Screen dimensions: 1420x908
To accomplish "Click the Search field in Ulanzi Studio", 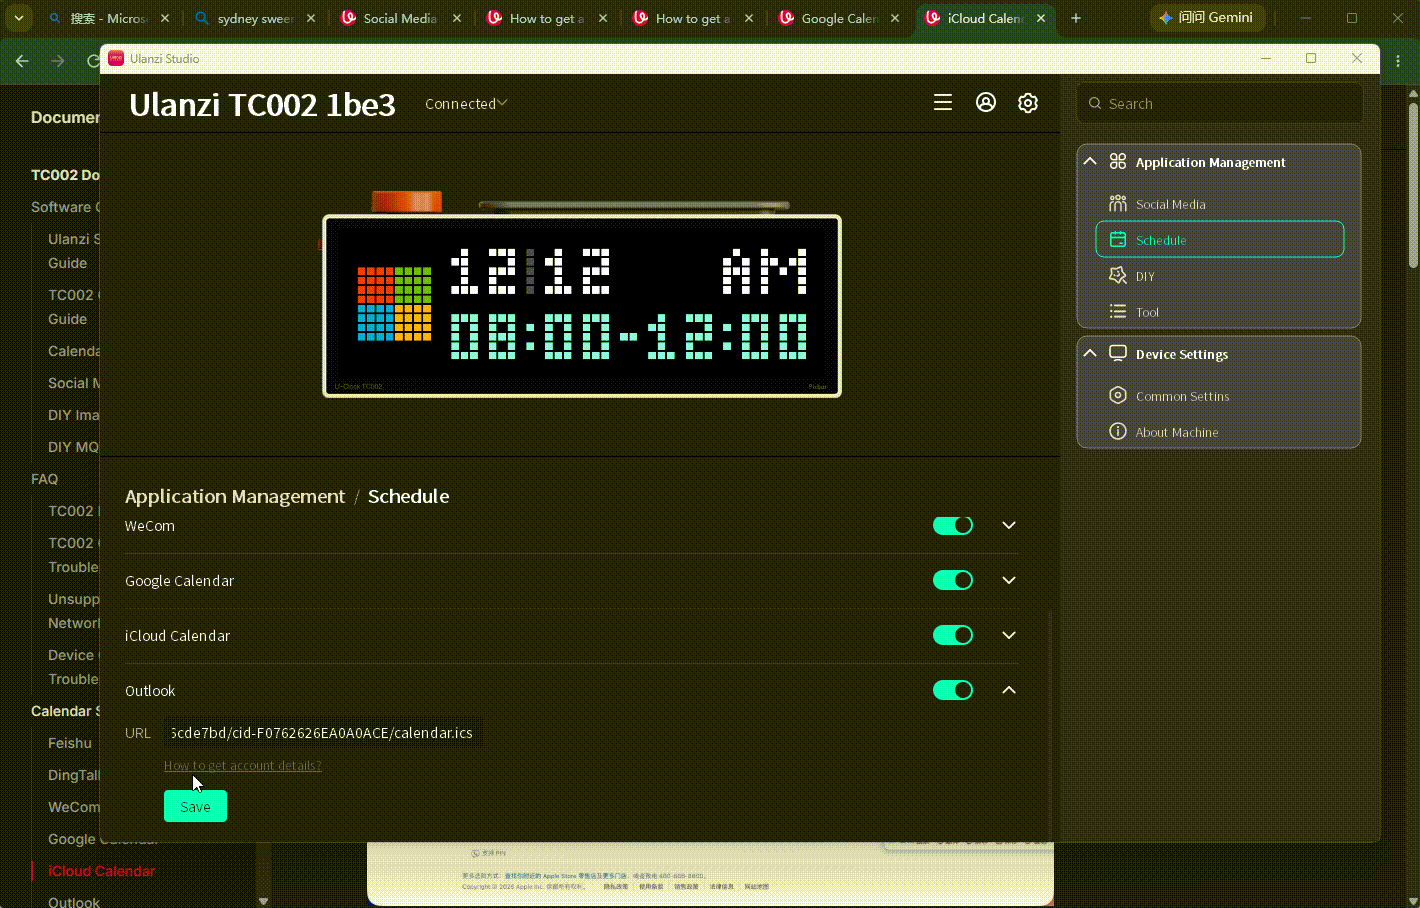I will (x=1220, y=103).
